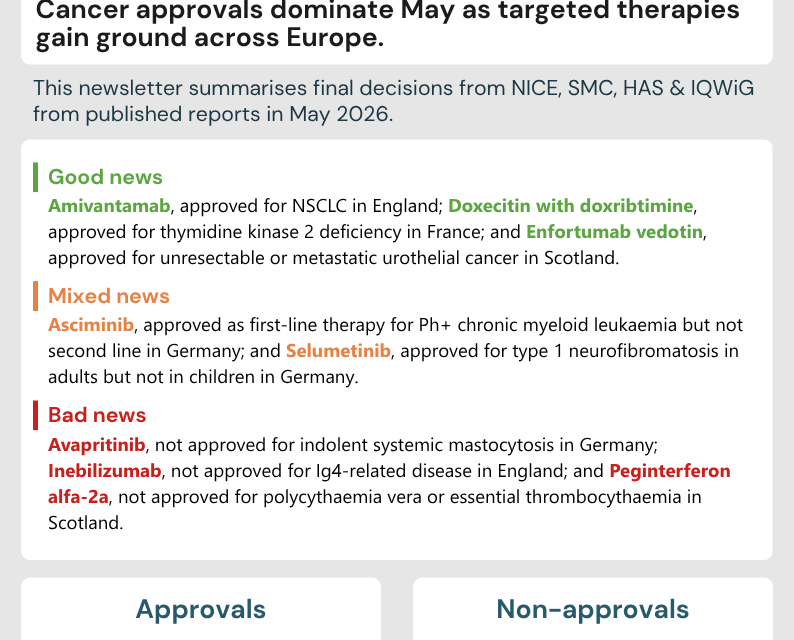Open the Selumetinib entry
This screenshot has width=794, height=640.
click(x=338, y=351)
